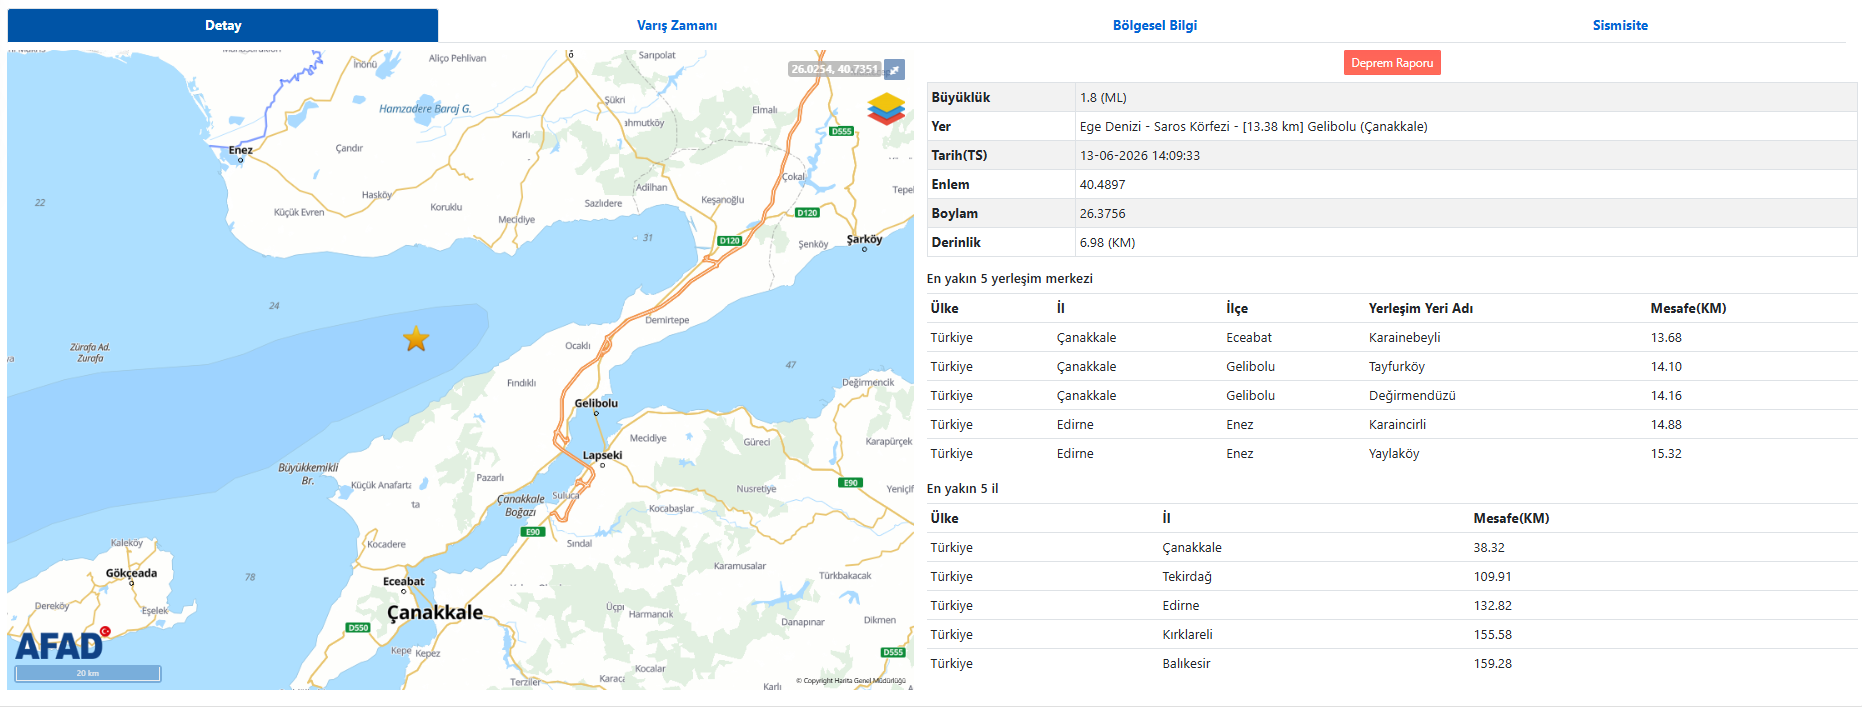Click the 'En yakın 5 yerleşim merkezi' heading

pyautogui.click(x=1010, y=278)
